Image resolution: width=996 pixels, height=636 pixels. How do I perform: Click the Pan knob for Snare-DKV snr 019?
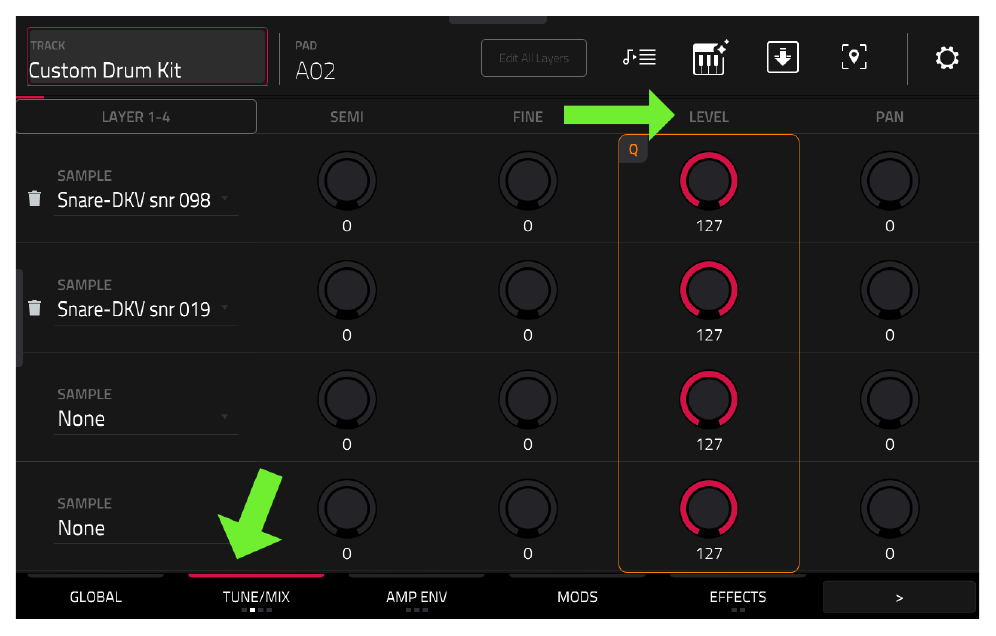point(889,290)
